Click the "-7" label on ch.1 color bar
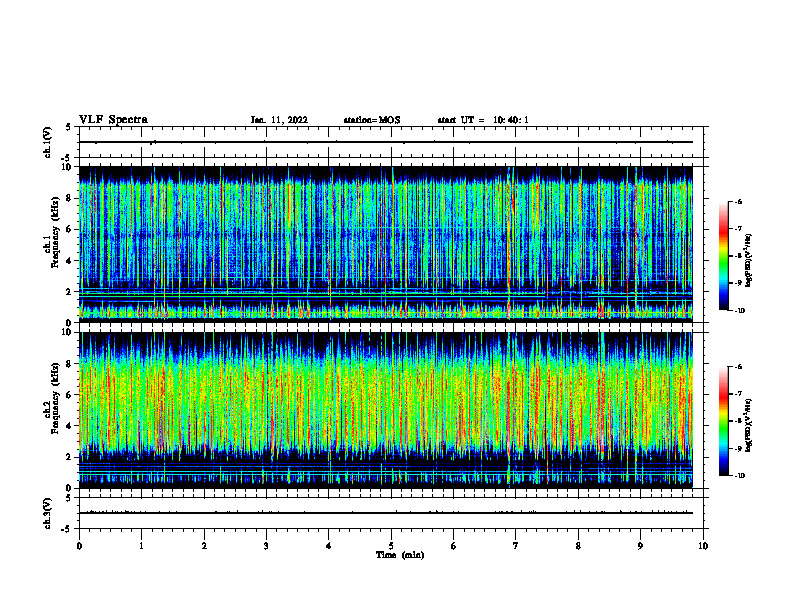The width and height of the screenshot is (792, 612). click(x=738, y=229)
